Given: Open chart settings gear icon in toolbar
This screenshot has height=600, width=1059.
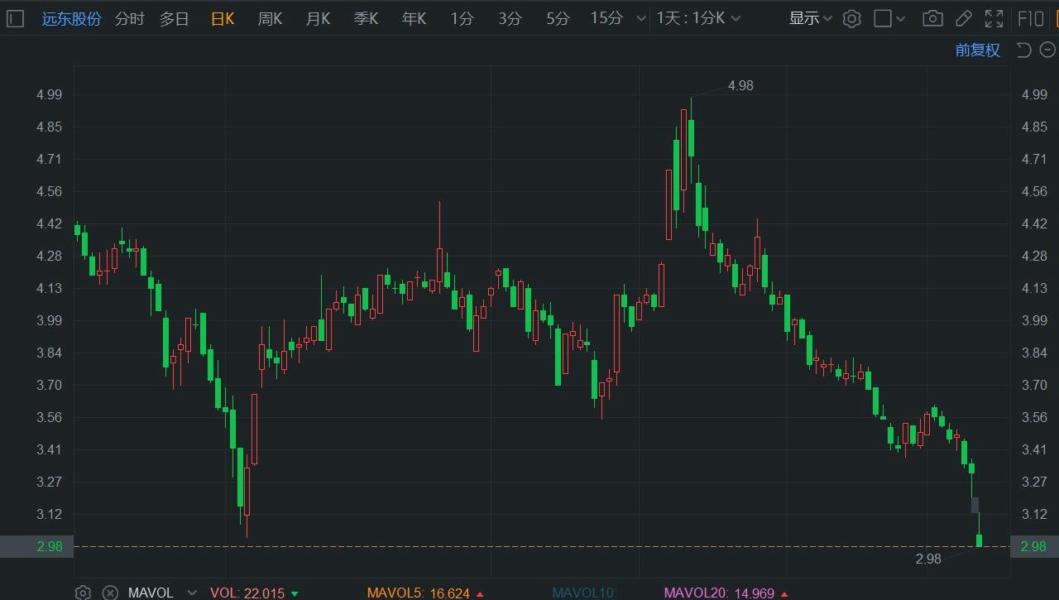Looking at the screenshot, I should pyautogui.click(x=852, y=18).
